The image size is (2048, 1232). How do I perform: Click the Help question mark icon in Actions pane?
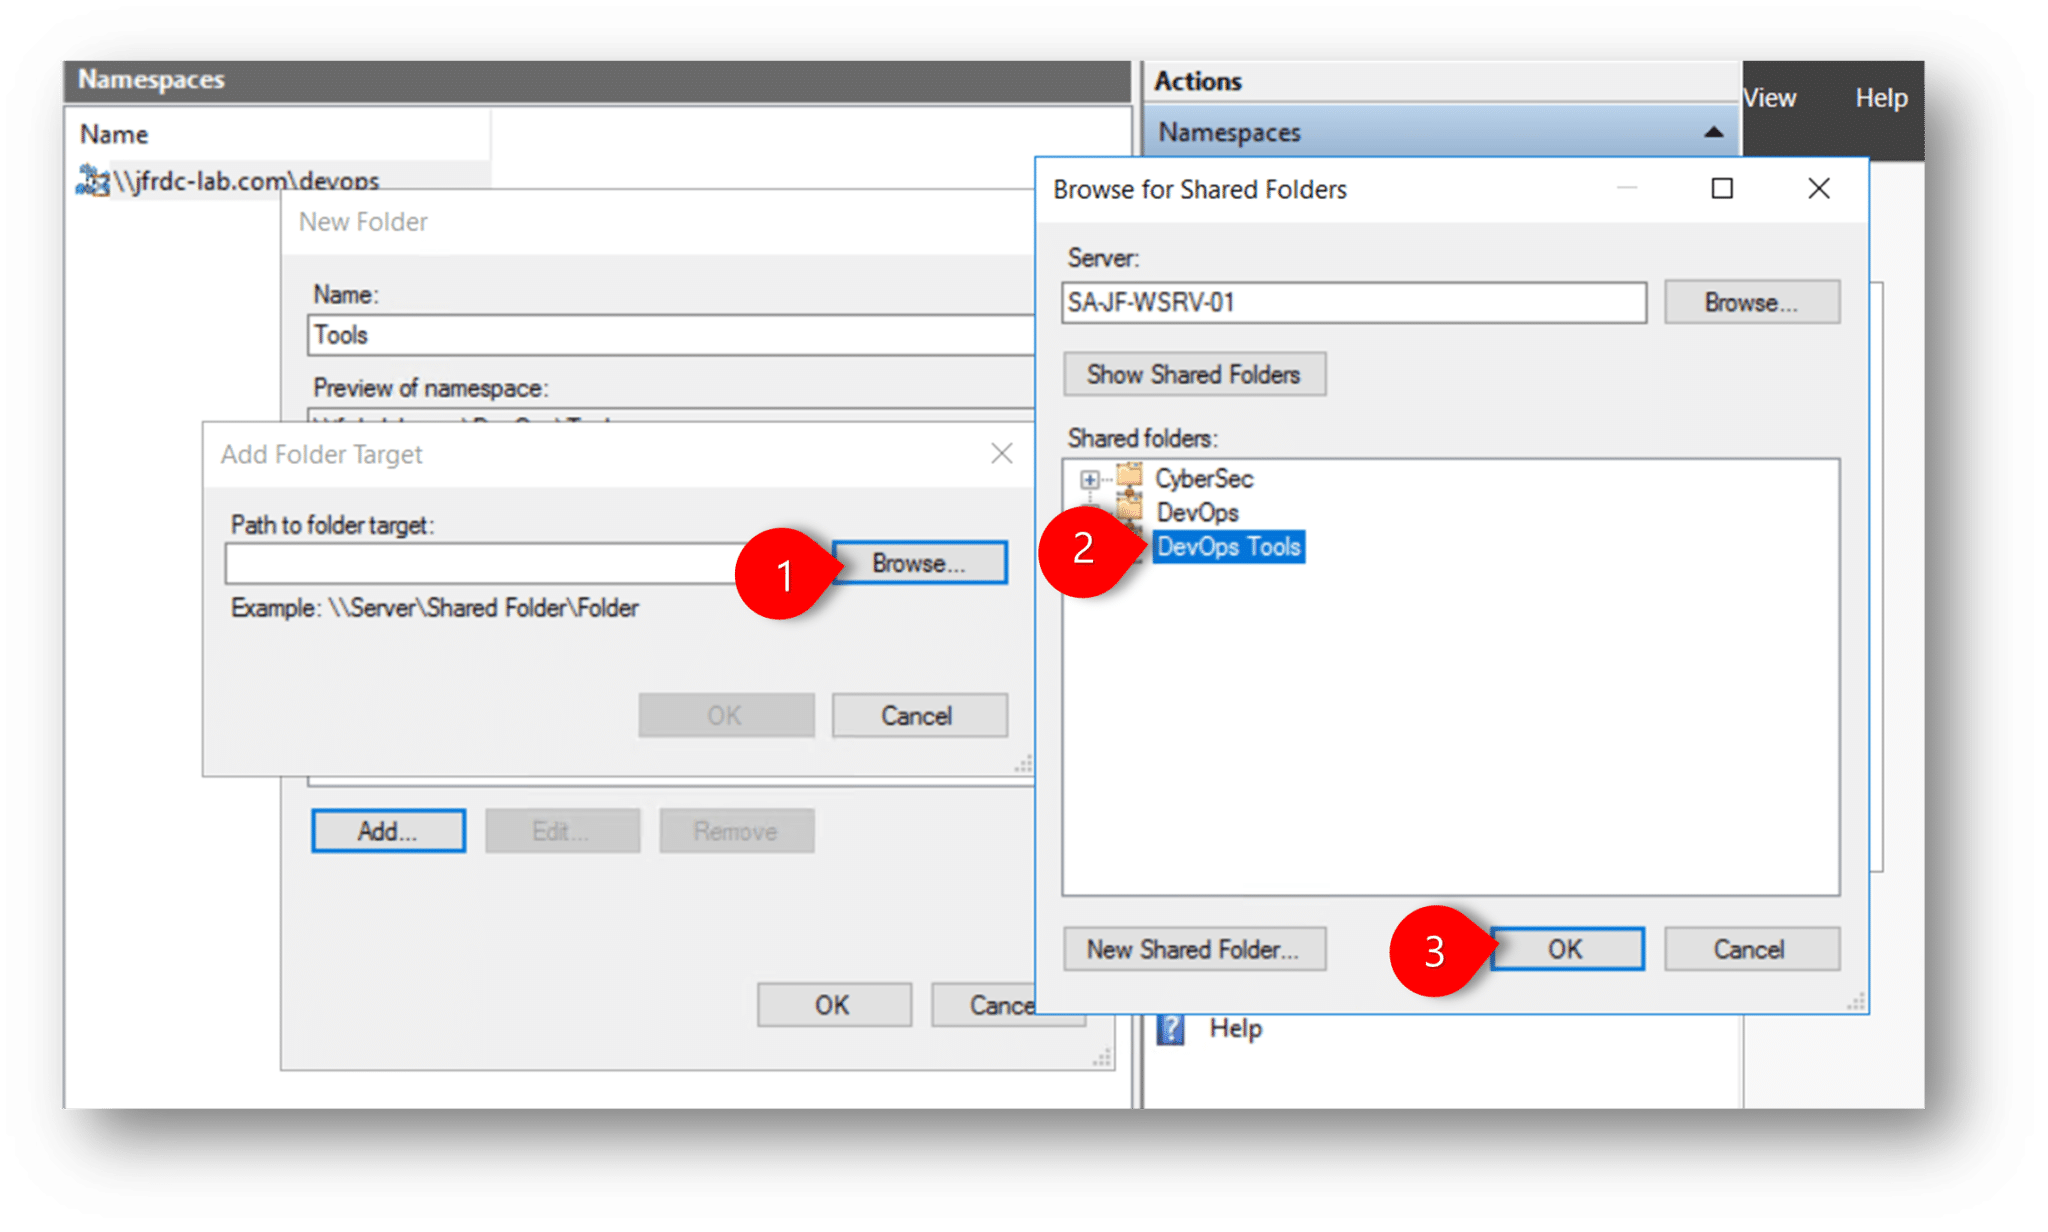coord(1170,1027)
